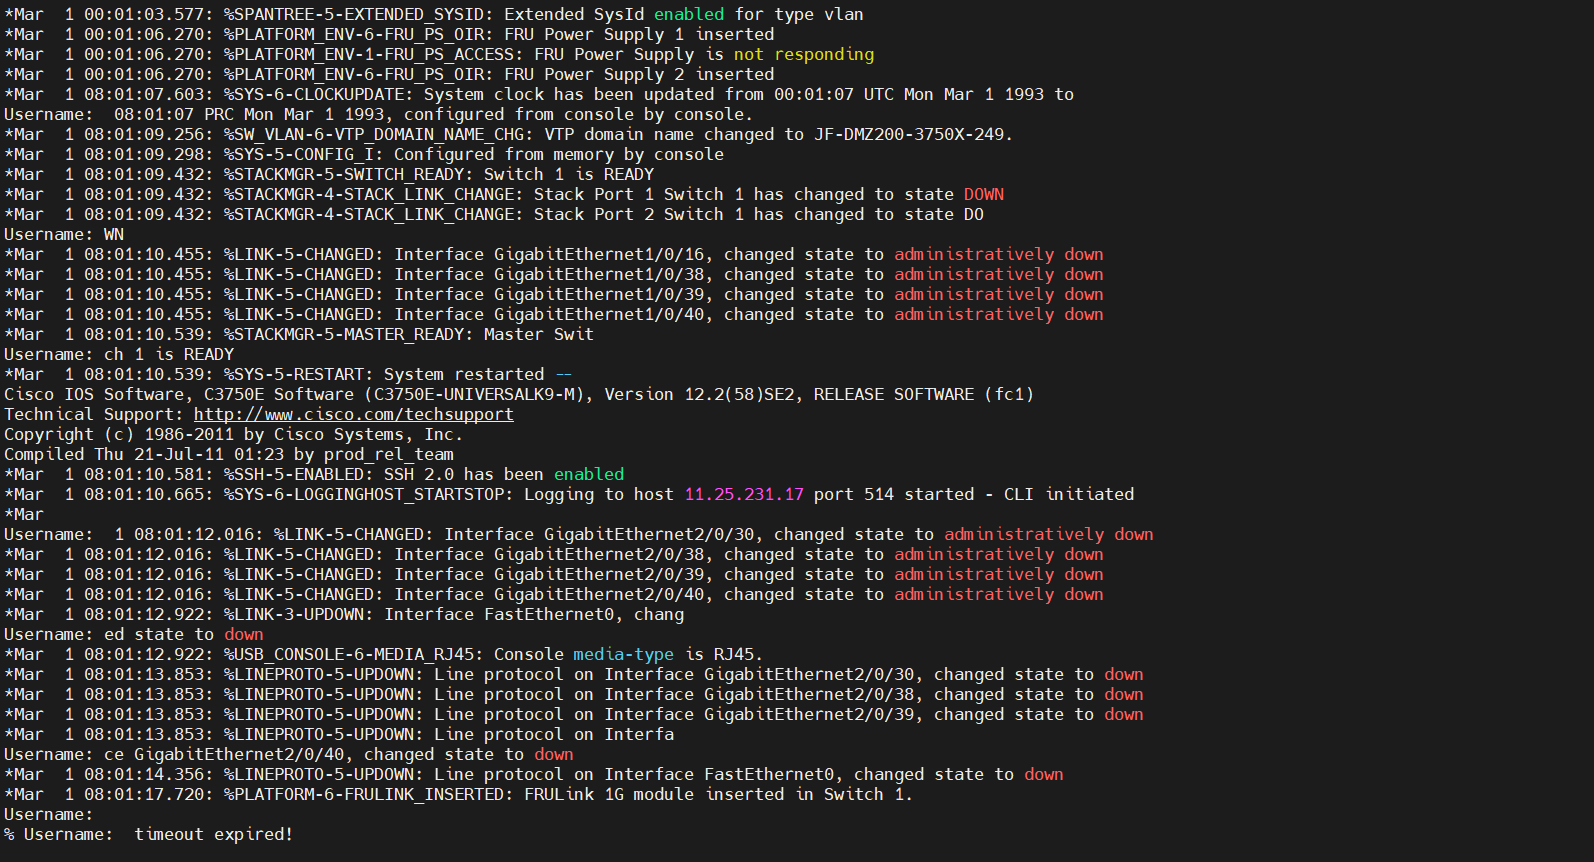Select the logging host IP 11.25.231.17
Viewport: 1594px width, 862px height.
click(744, 494)
